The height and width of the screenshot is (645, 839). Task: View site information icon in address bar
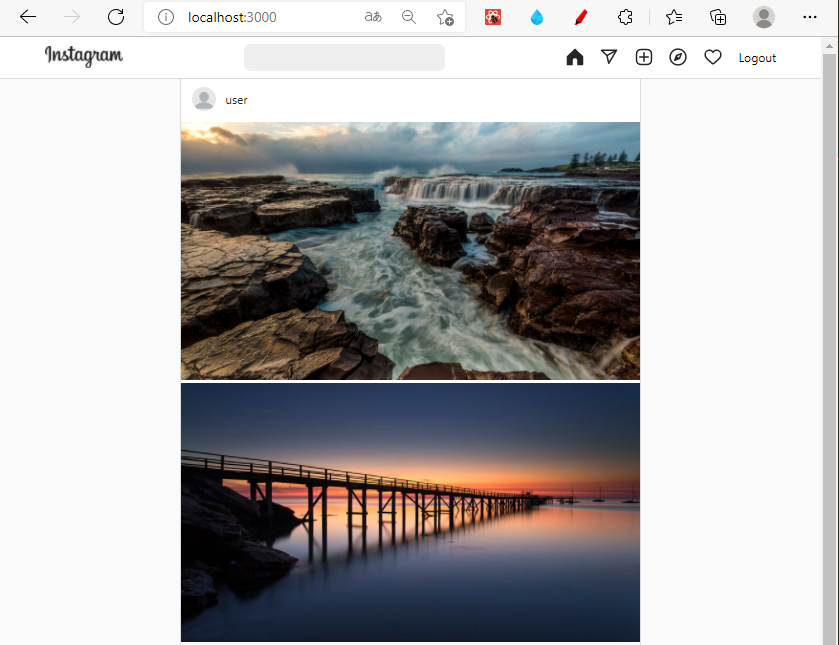tap(166, 17)
